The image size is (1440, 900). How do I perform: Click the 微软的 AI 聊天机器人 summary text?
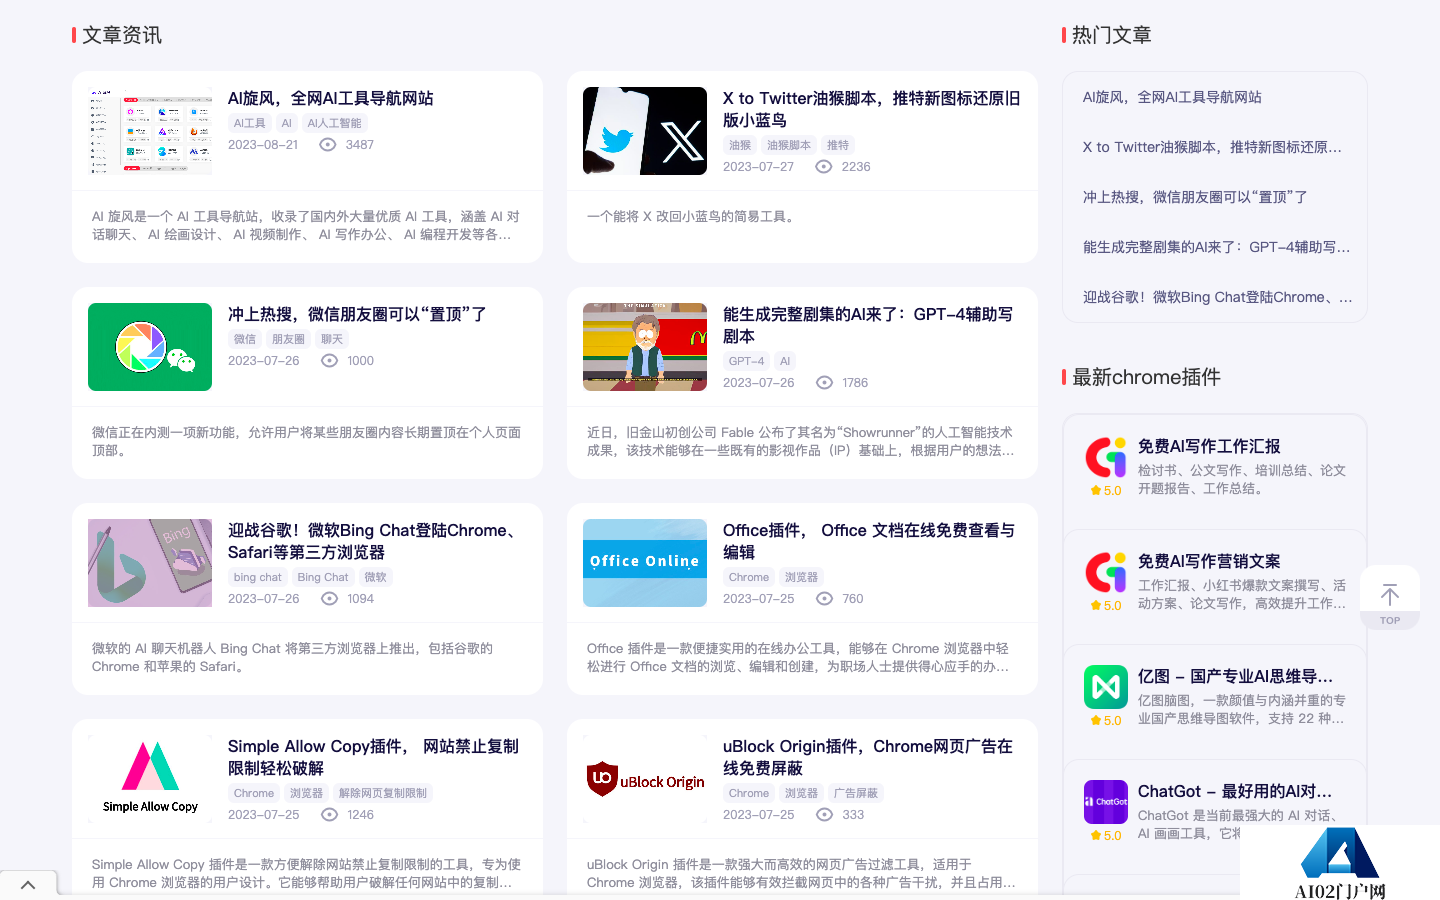click(x=292, y=657)
